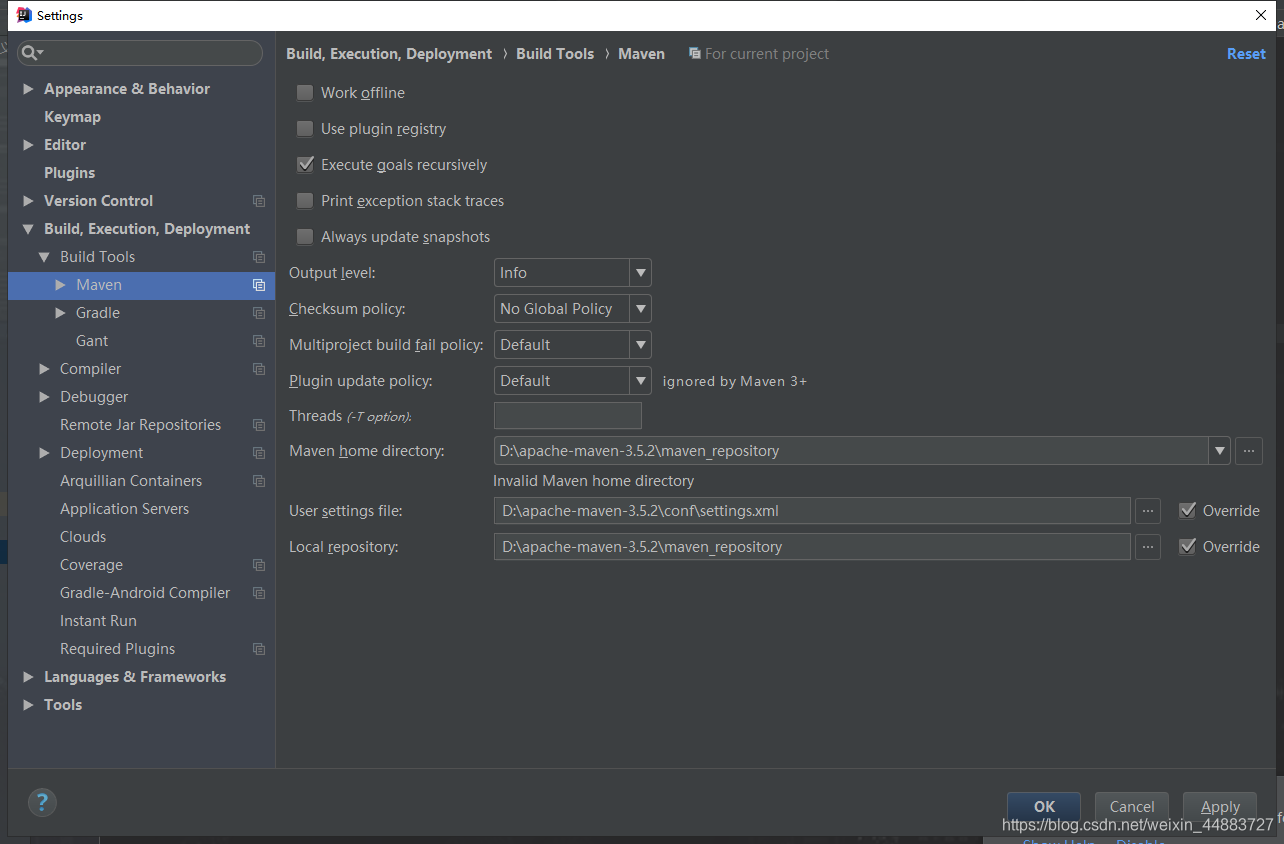Click the search magnifier icon in the settings search box
Screen dimensions: 1284x844
[30, 53]
